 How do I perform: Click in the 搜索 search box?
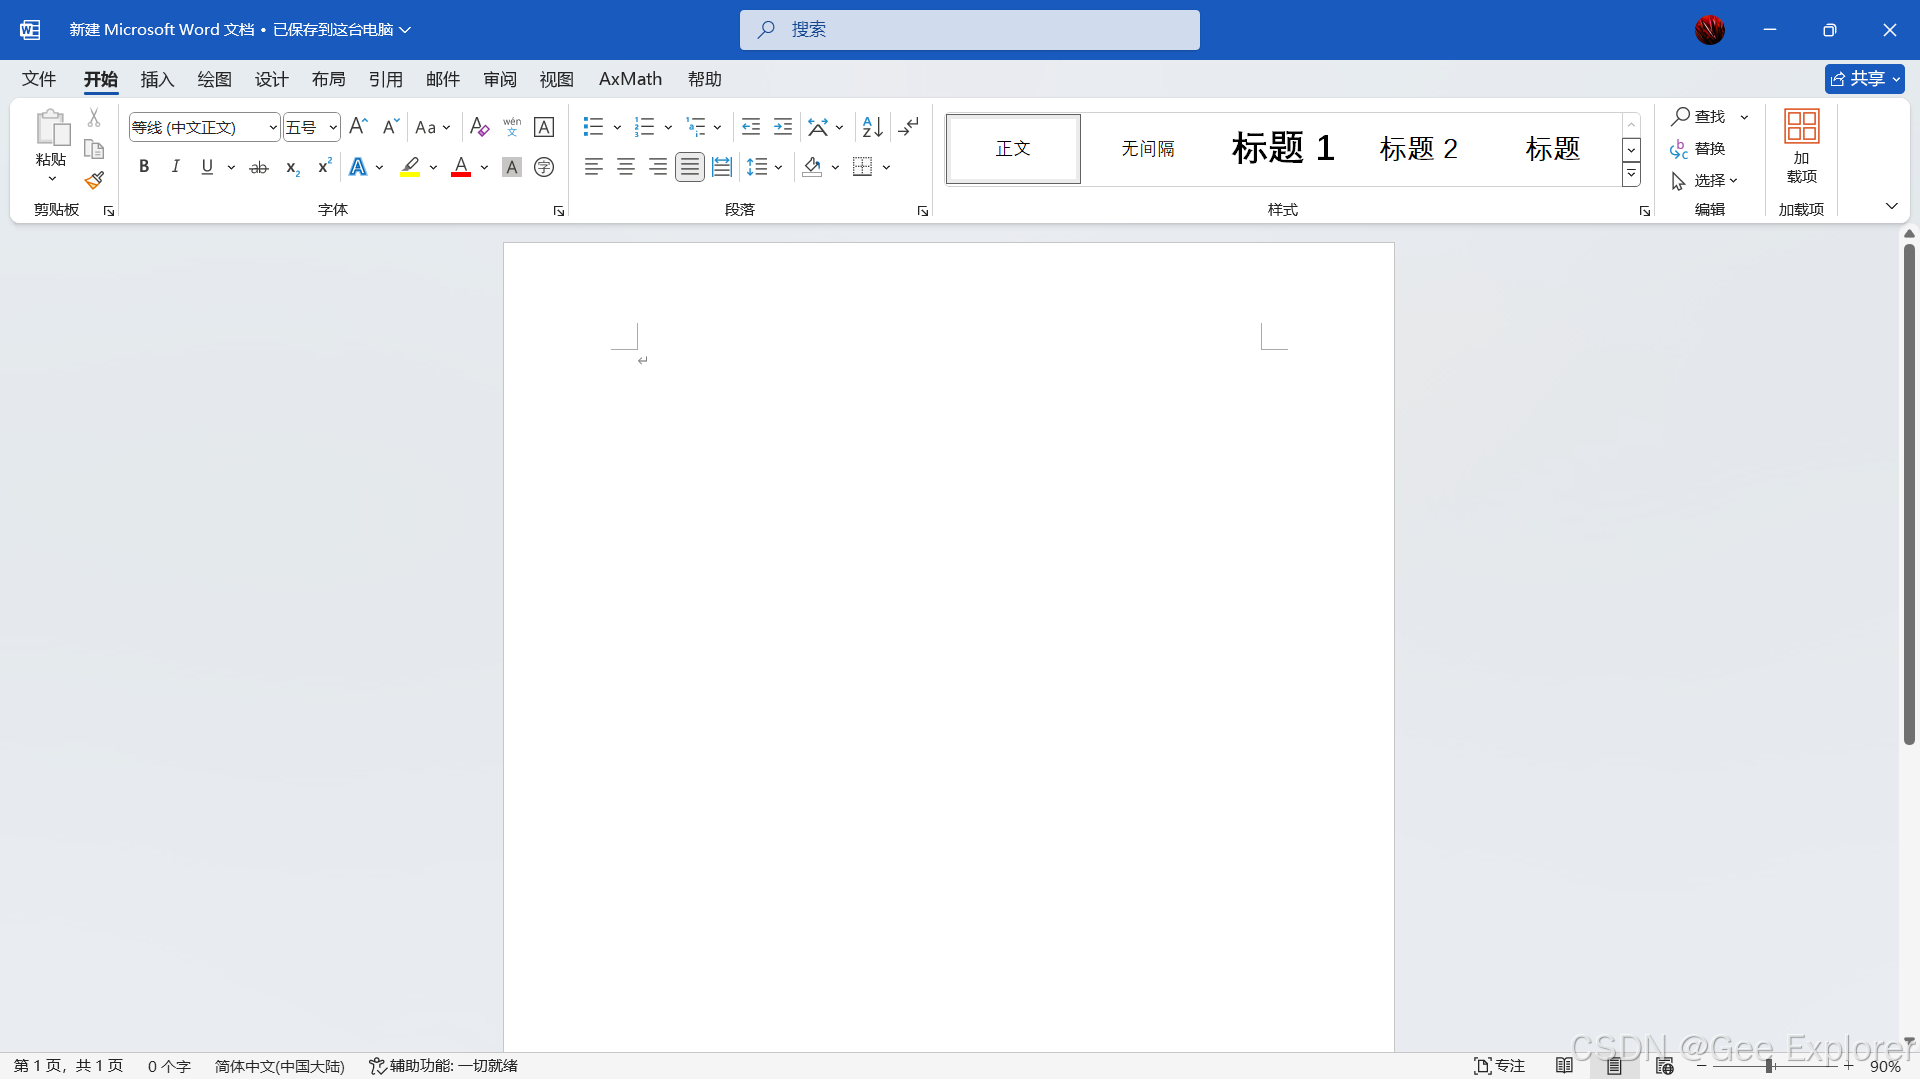tap(969, 30)
